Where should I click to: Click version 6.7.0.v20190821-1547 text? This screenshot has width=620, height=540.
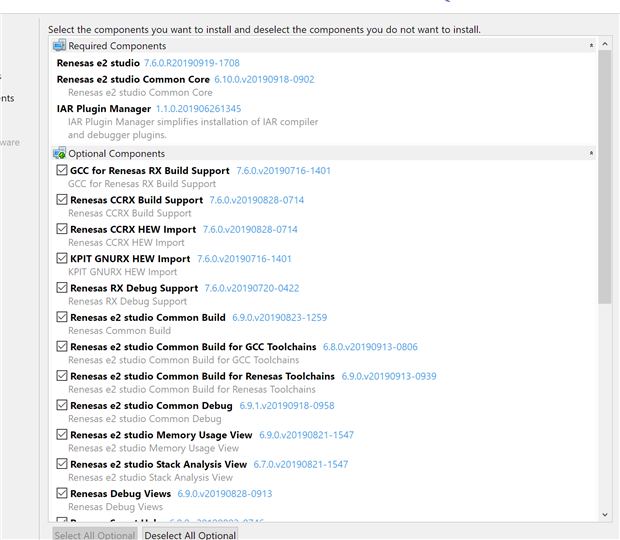point(301,464)
